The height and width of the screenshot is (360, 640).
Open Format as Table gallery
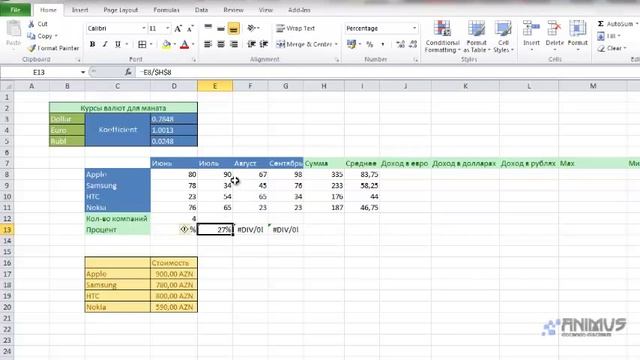tap(476, 37)
